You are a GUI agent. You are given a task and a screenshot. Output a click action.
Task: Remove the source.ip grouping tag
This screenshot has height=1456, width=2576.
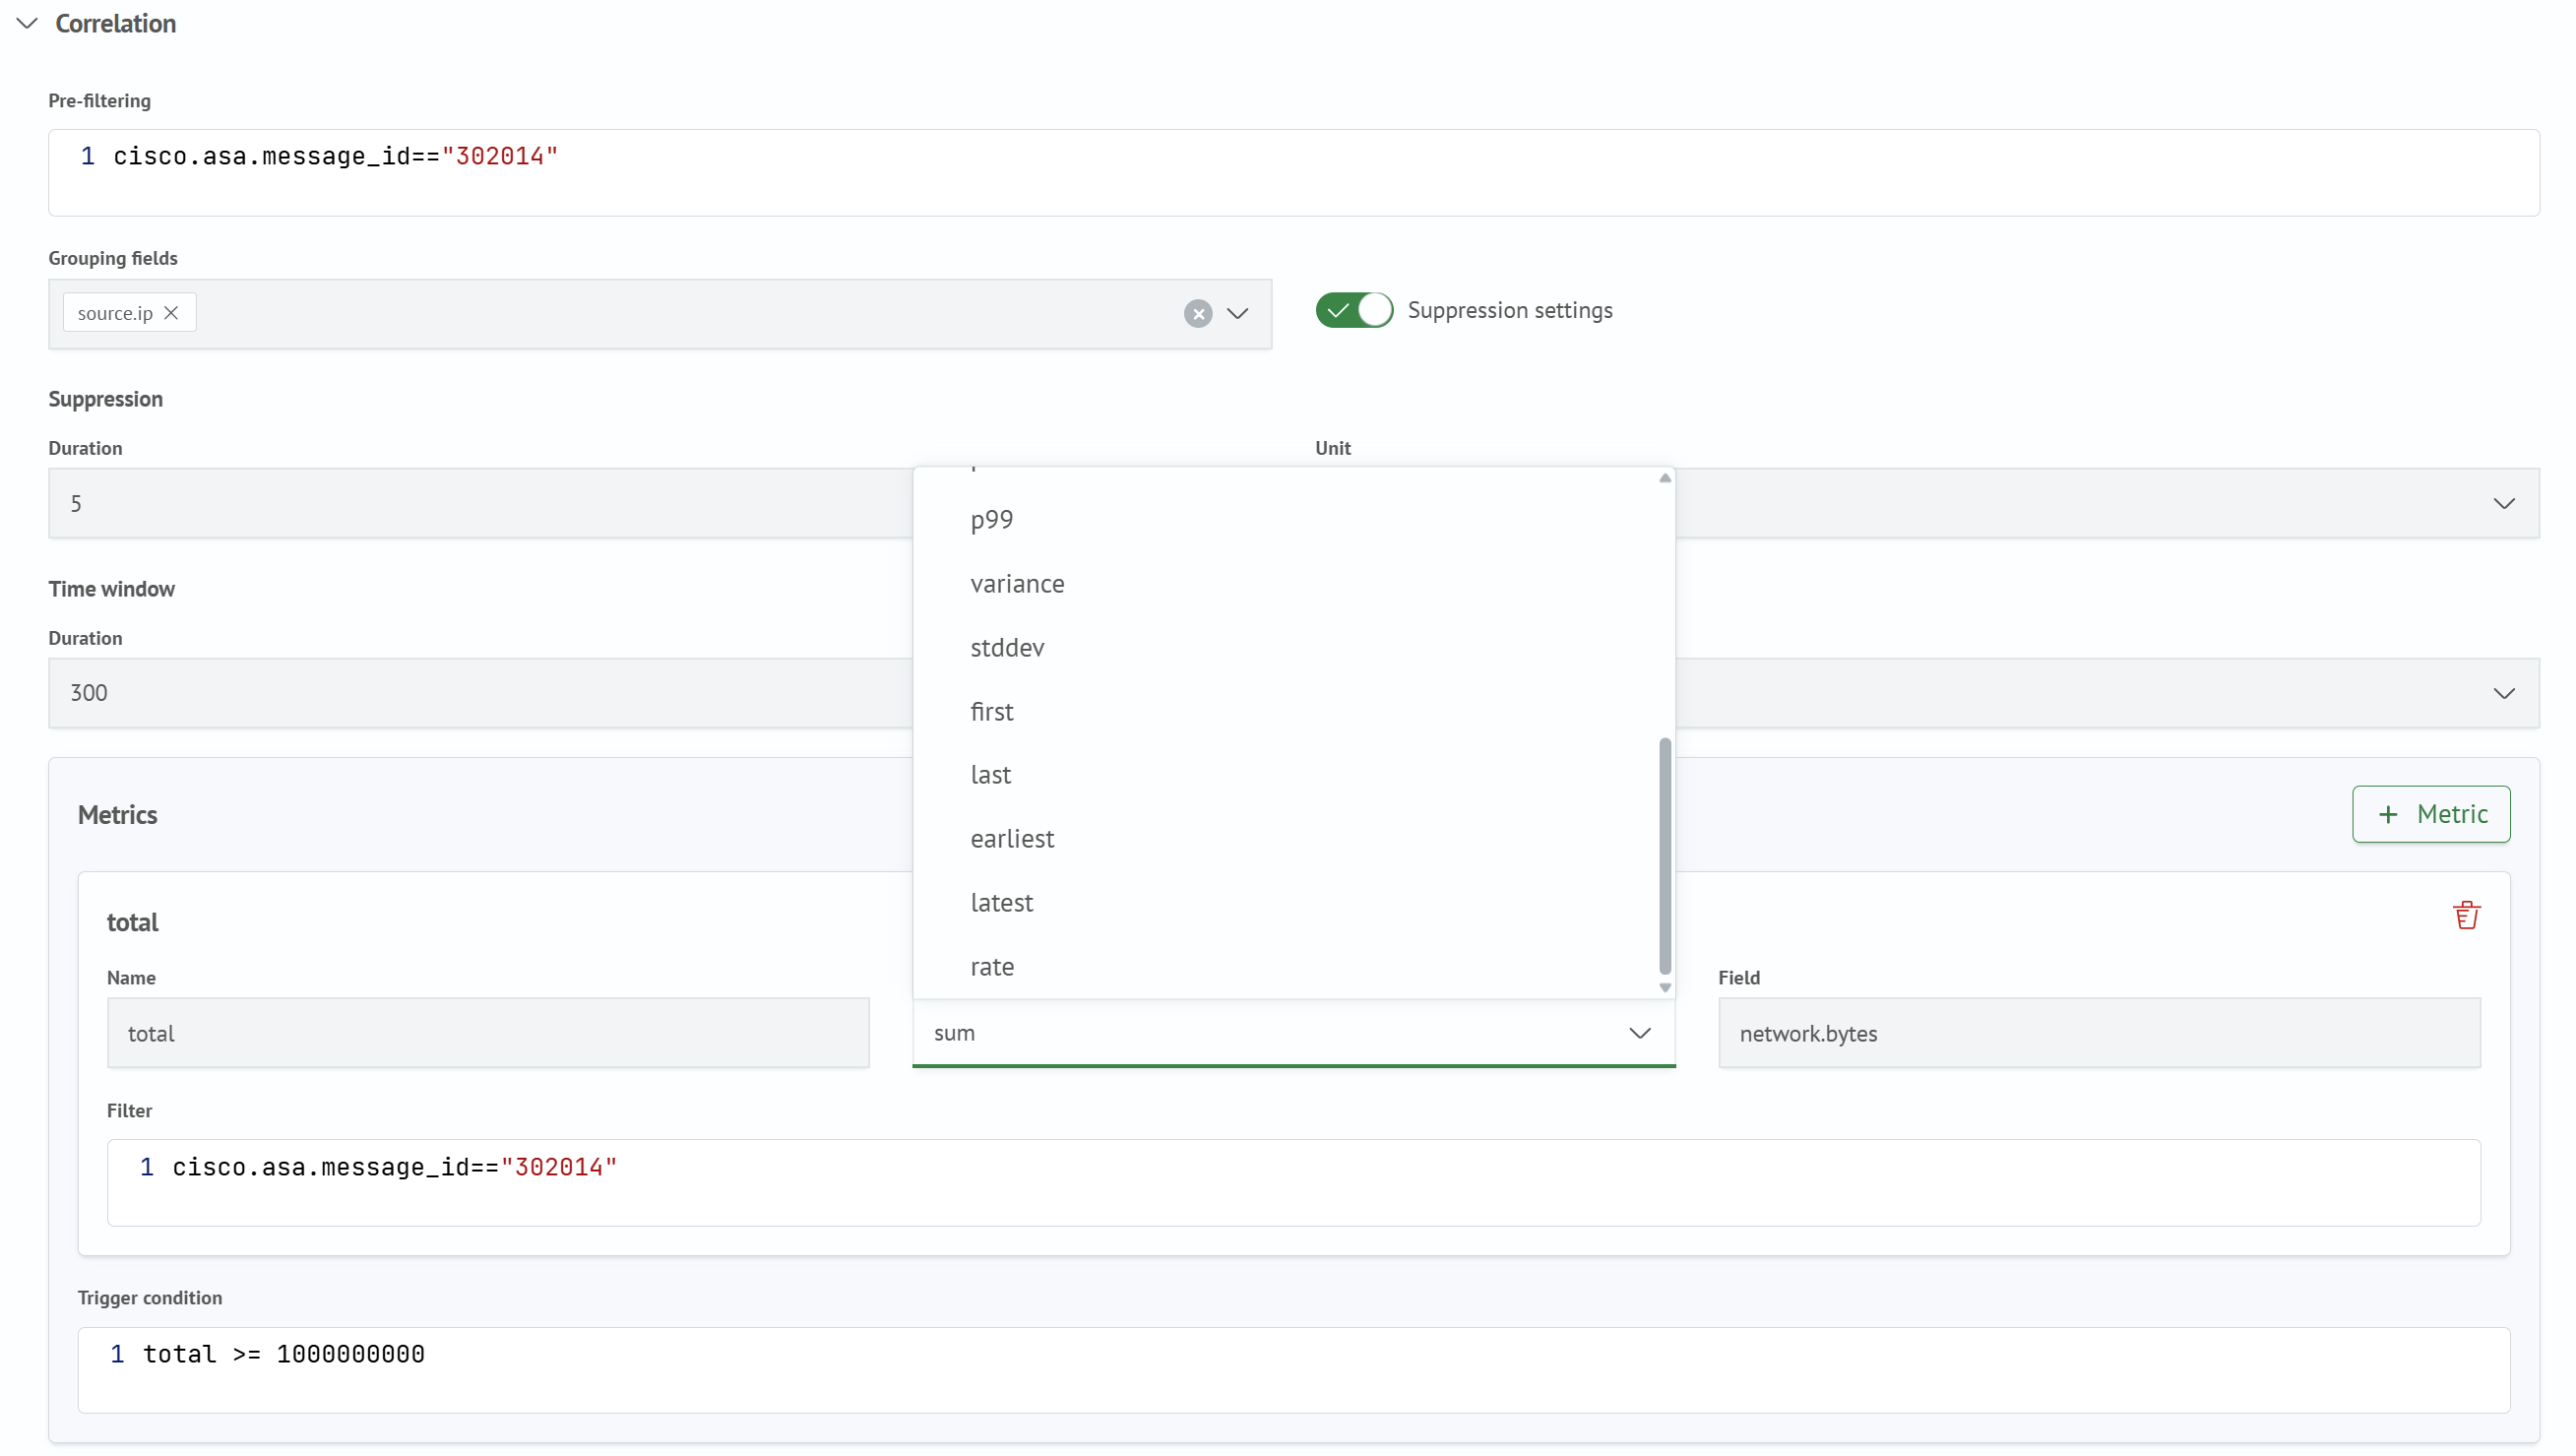pyautogui.click(x=171, y=312)
